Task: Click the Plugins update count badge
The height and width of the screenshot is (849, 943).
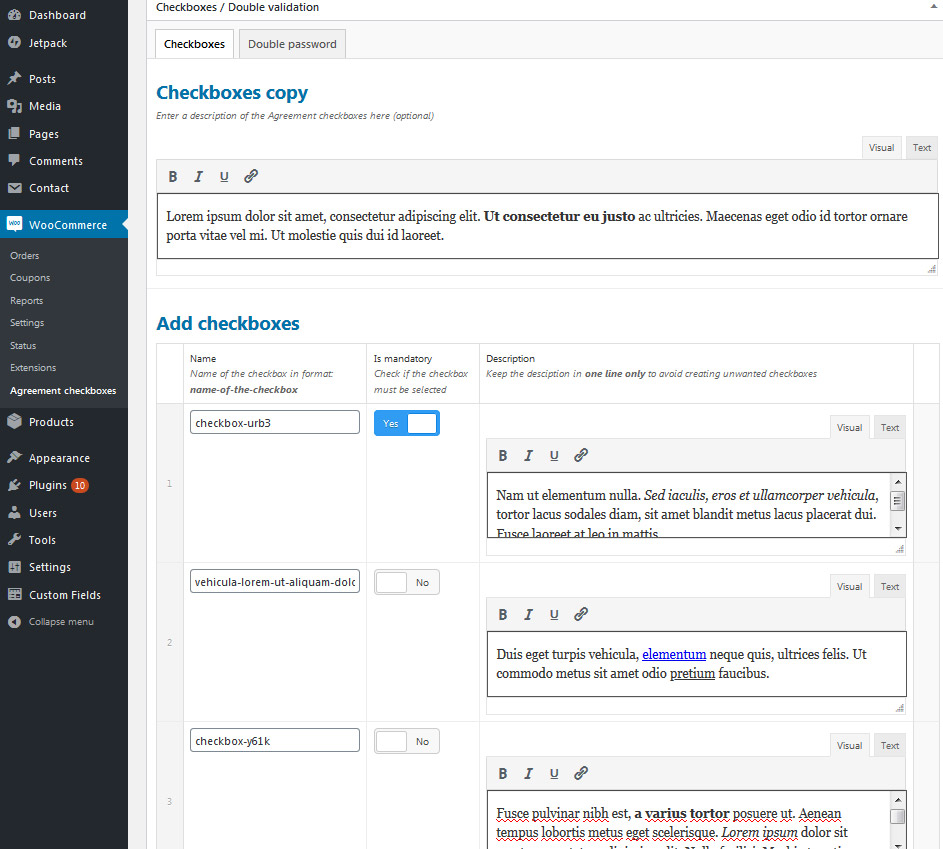Action: tap(80, 485)
